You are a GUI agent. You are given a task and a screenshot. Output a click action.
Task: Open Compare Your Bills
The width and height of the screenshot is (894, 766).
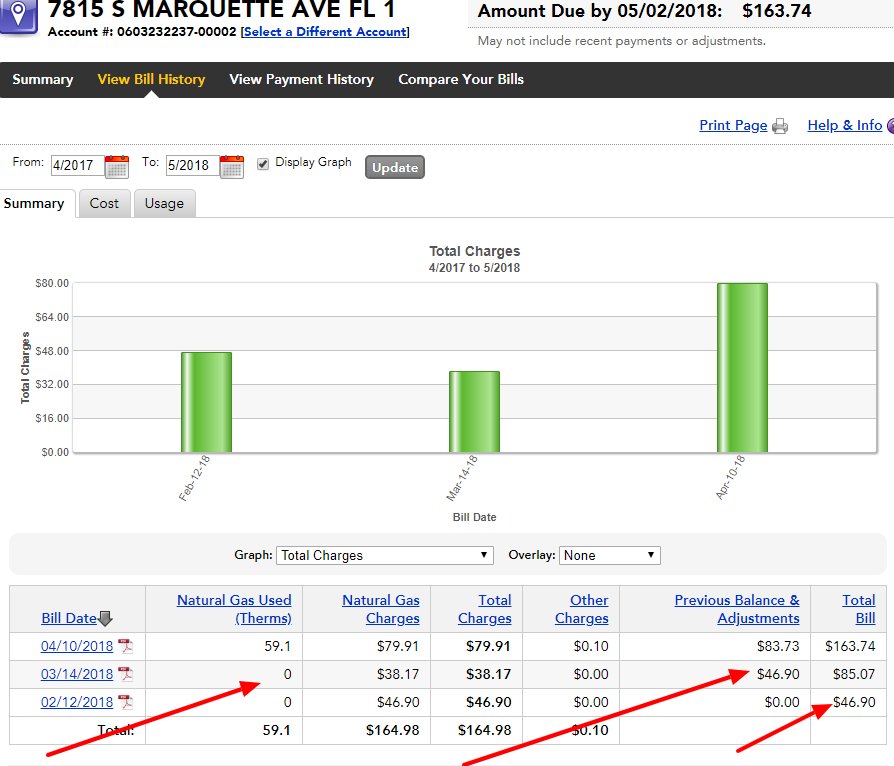click(x=461, y=79)
